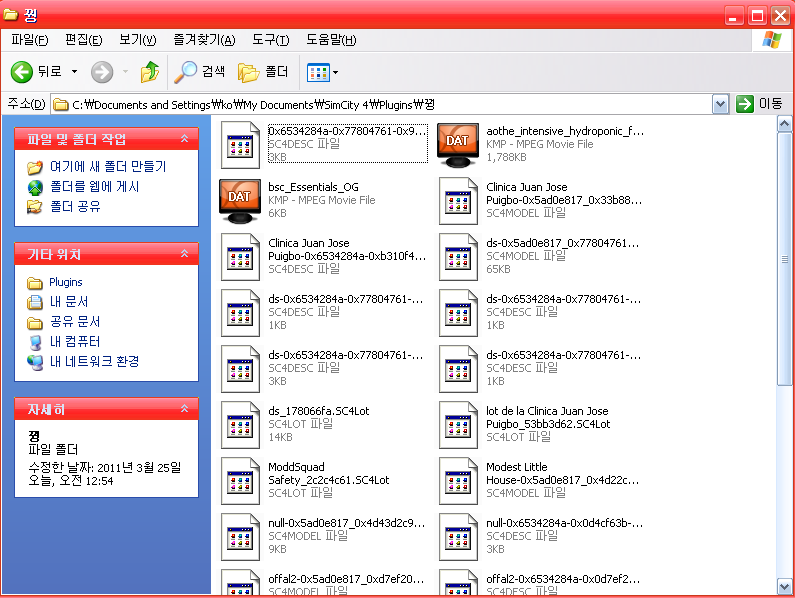Open the 편집(E) menu
This screenshot has width=795, height=598.
(83, 40)
